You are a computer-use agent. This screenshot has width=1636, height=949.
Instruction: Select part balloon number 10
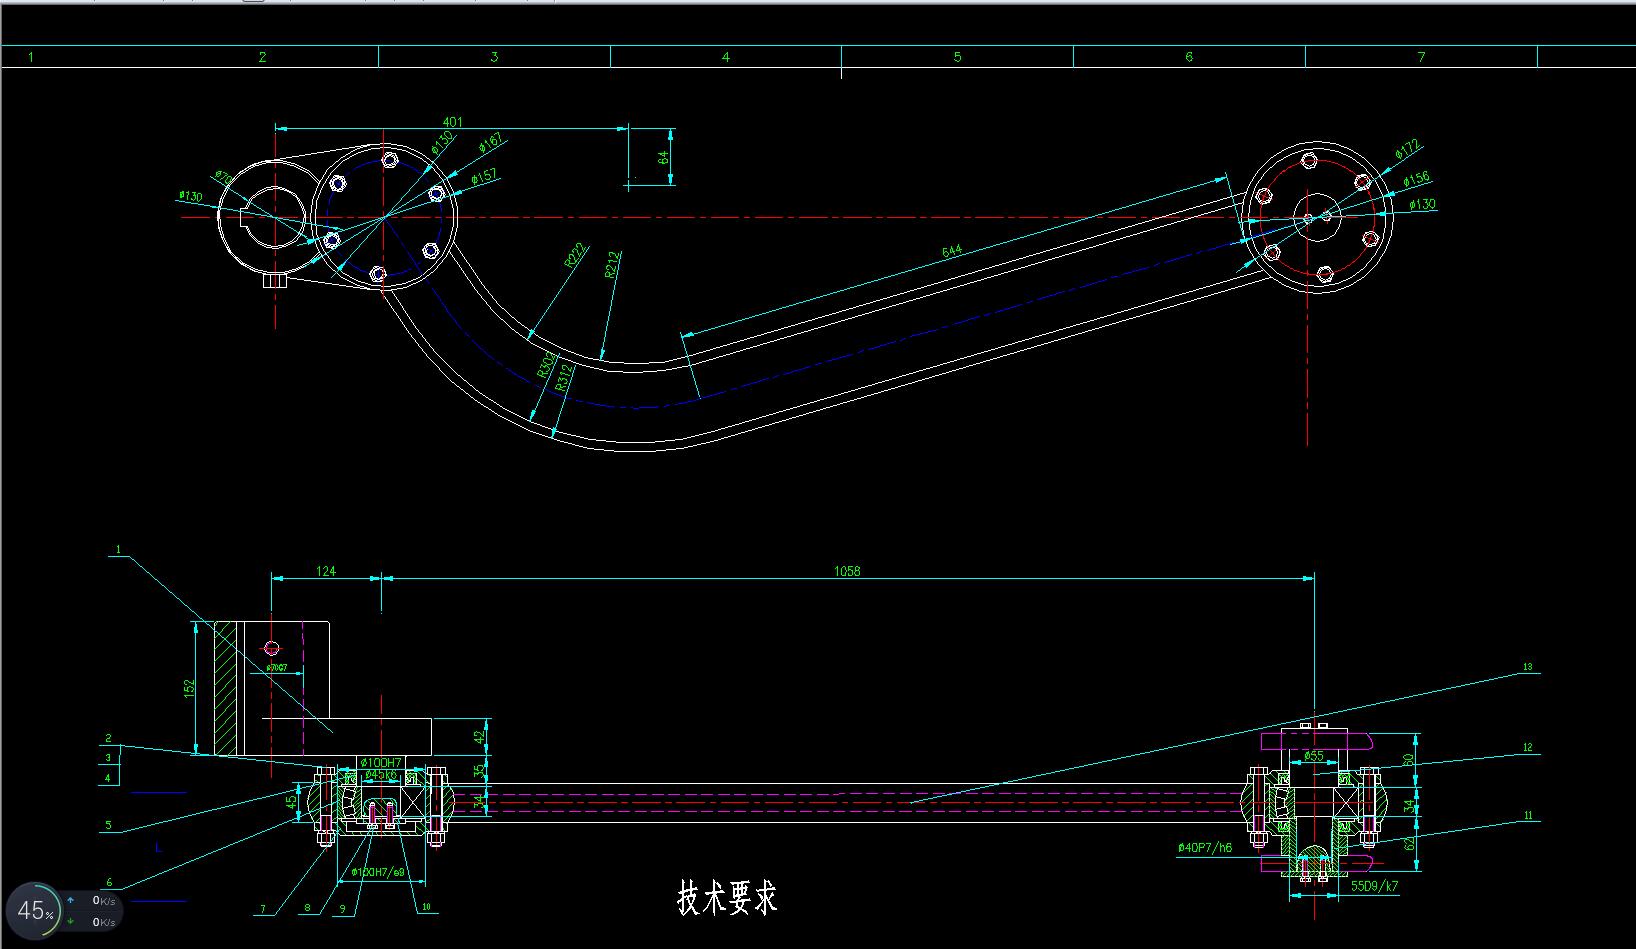tap(425, 907)
